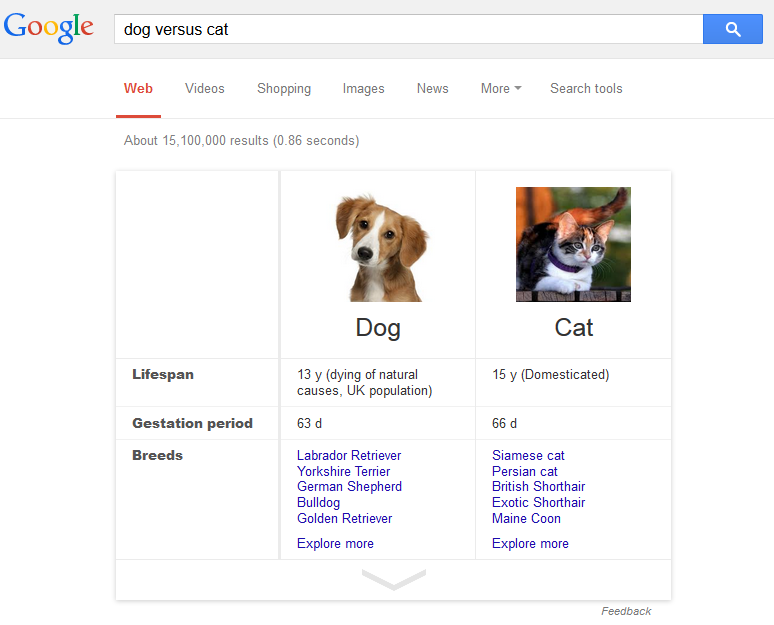The image size is (774, 625).
Task: Open the Siamese cat link
Action: [528, 455]
